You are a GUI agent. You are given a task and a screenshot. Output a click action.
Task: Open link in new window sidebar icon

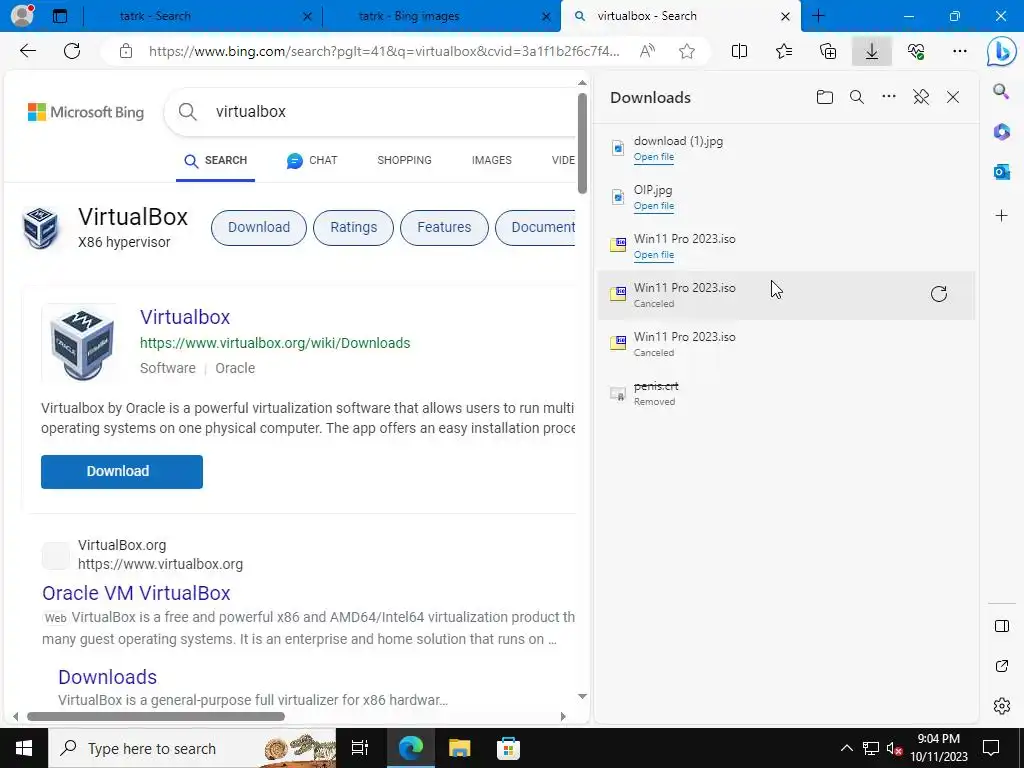1001,666
